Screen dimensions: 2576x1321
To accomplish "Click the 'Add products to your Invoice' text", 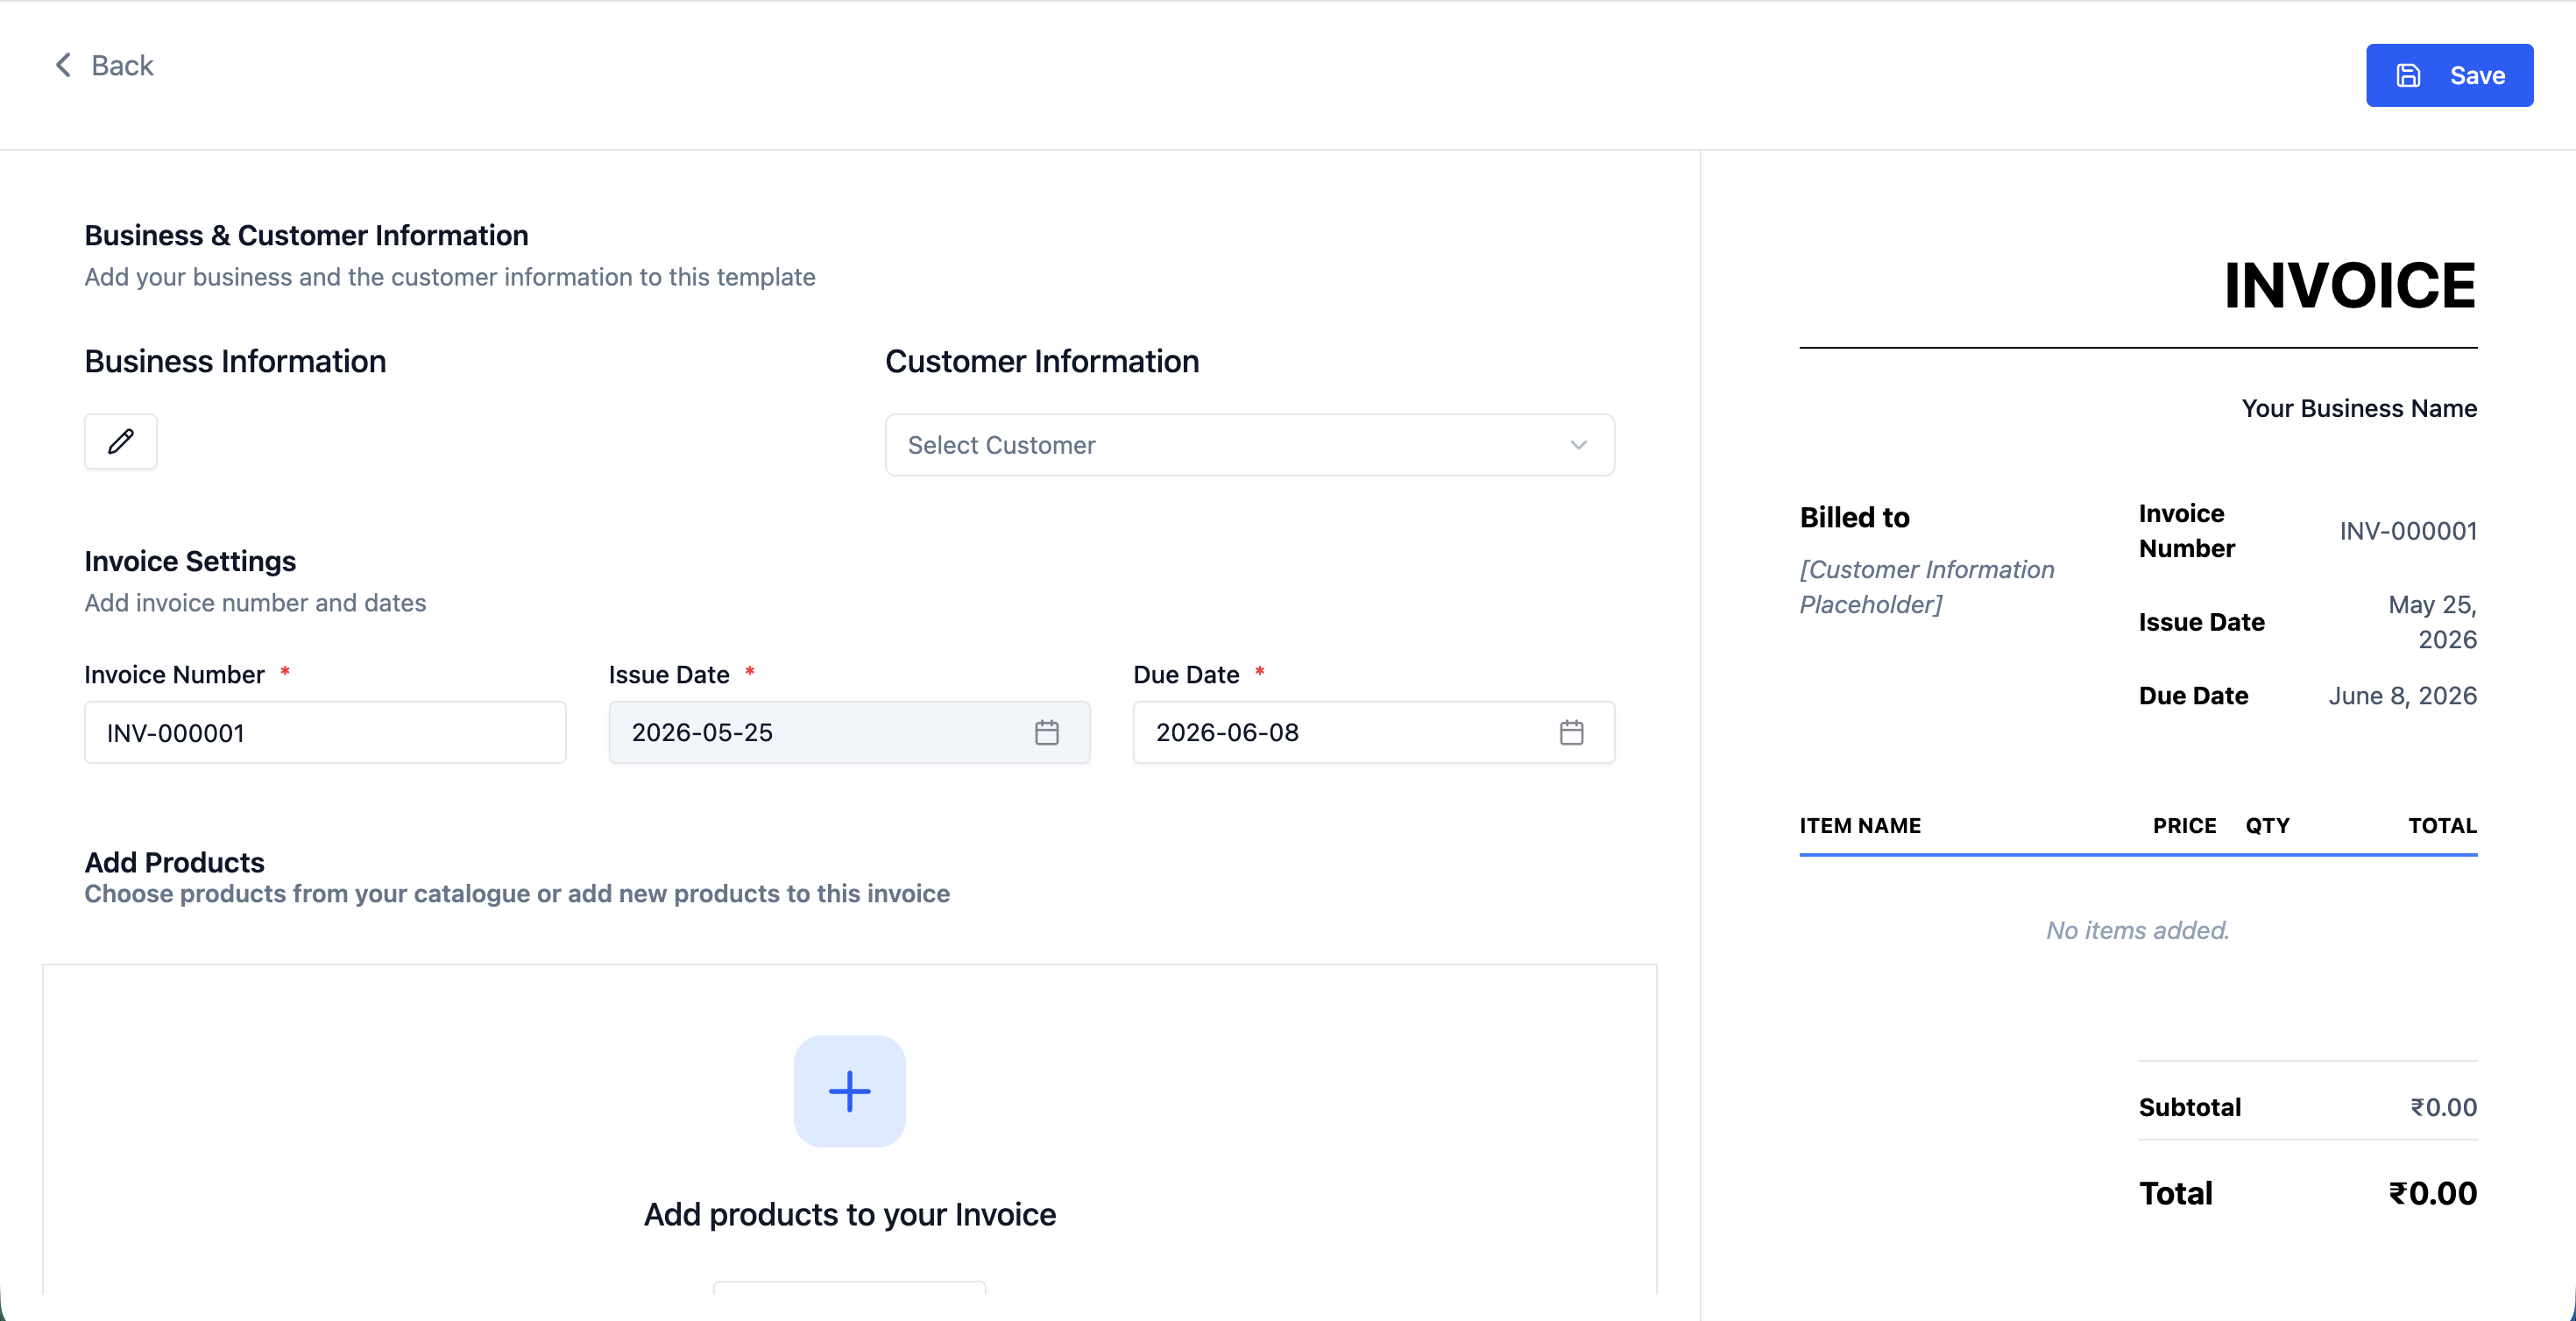I will coord(849,1214).
